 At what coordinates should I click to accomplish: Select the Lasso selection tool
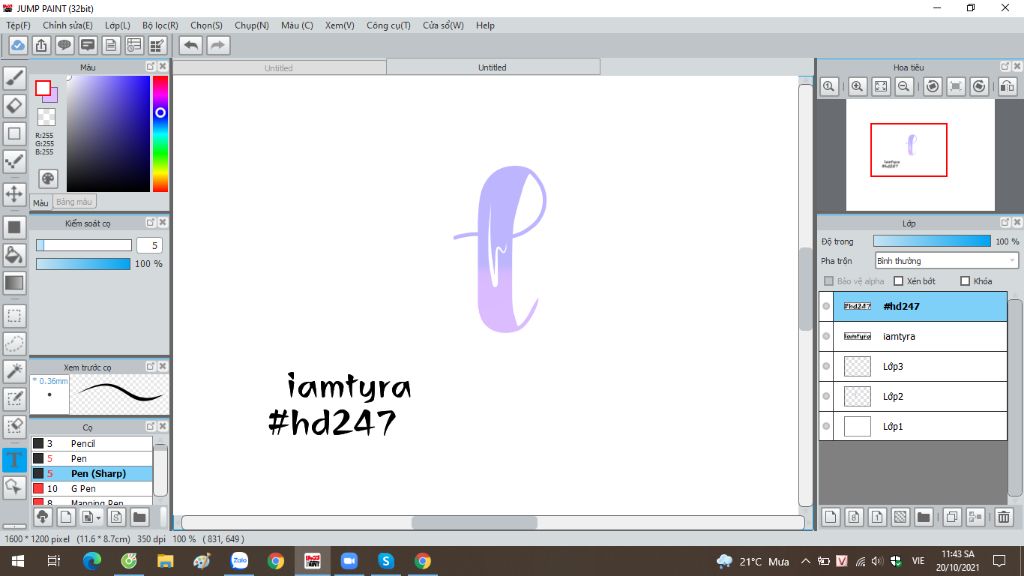(x=14, y=344)
